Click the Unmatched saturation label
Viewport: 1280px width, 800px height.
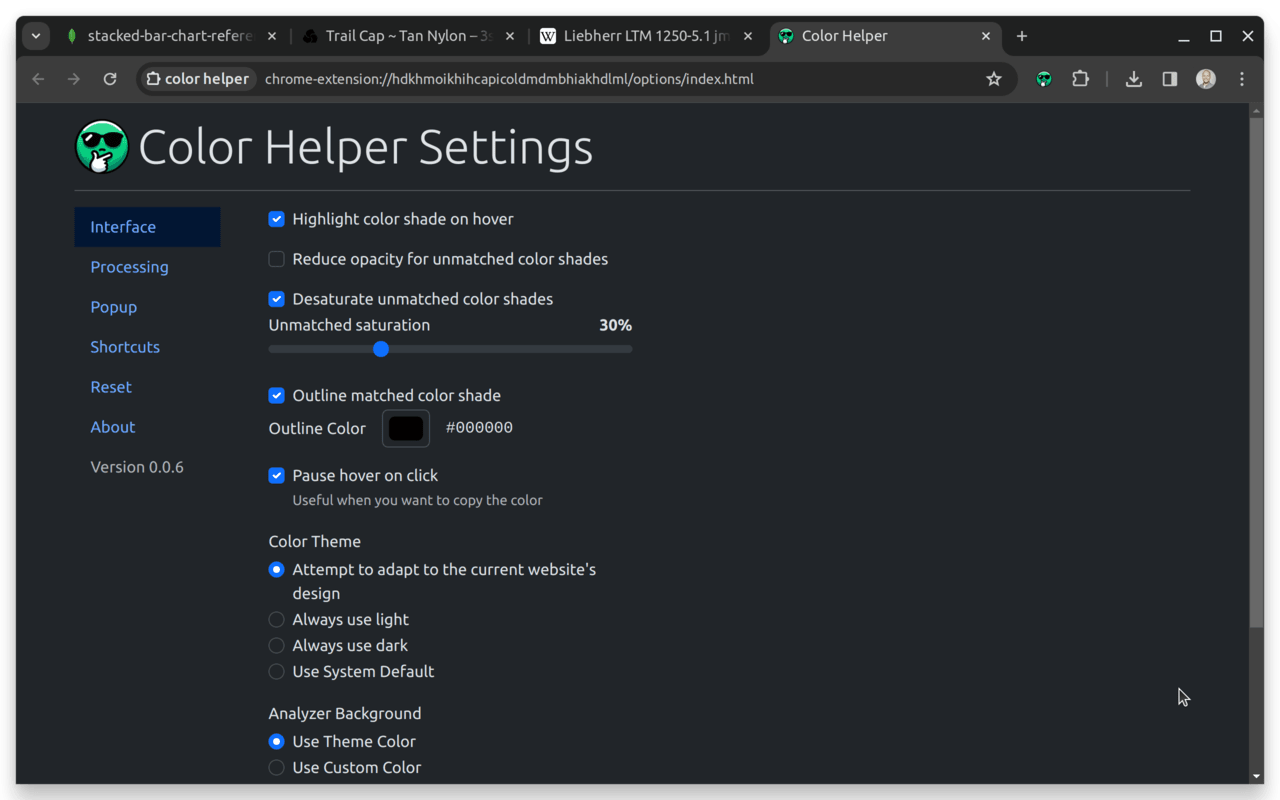click(349, 325)
